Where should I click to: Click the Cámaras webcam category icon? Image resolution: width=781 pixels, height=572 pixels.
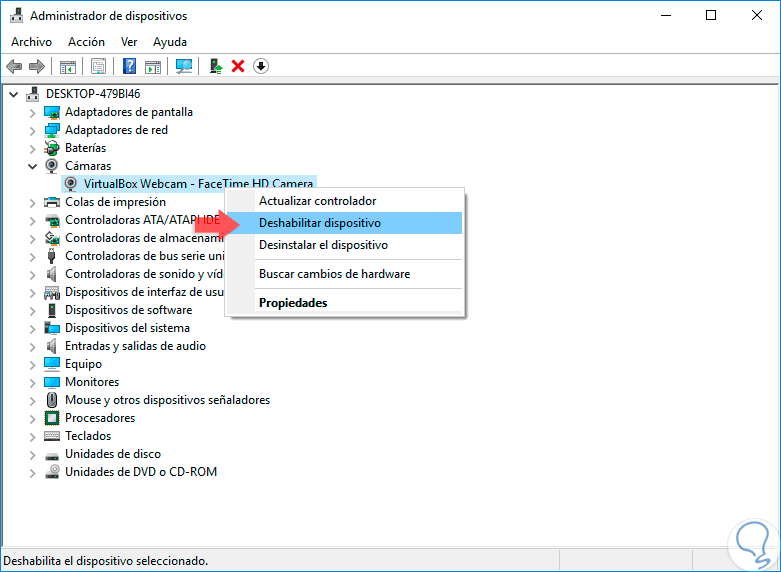tap(52, 166)
